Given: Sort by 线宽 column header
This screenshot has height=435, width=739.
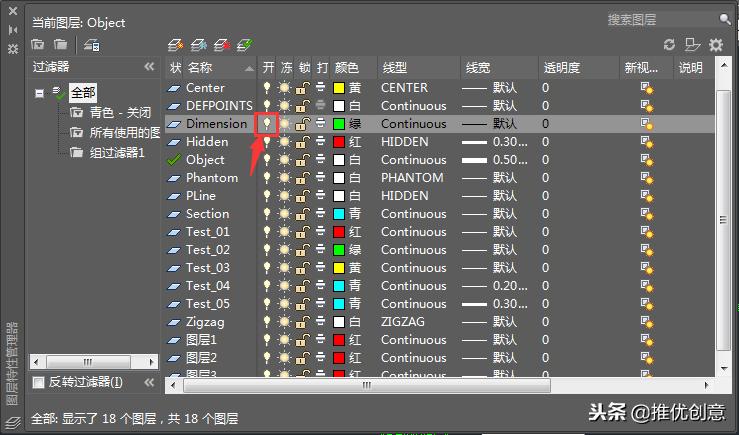Looking at the screenshot, I should 500,68.
